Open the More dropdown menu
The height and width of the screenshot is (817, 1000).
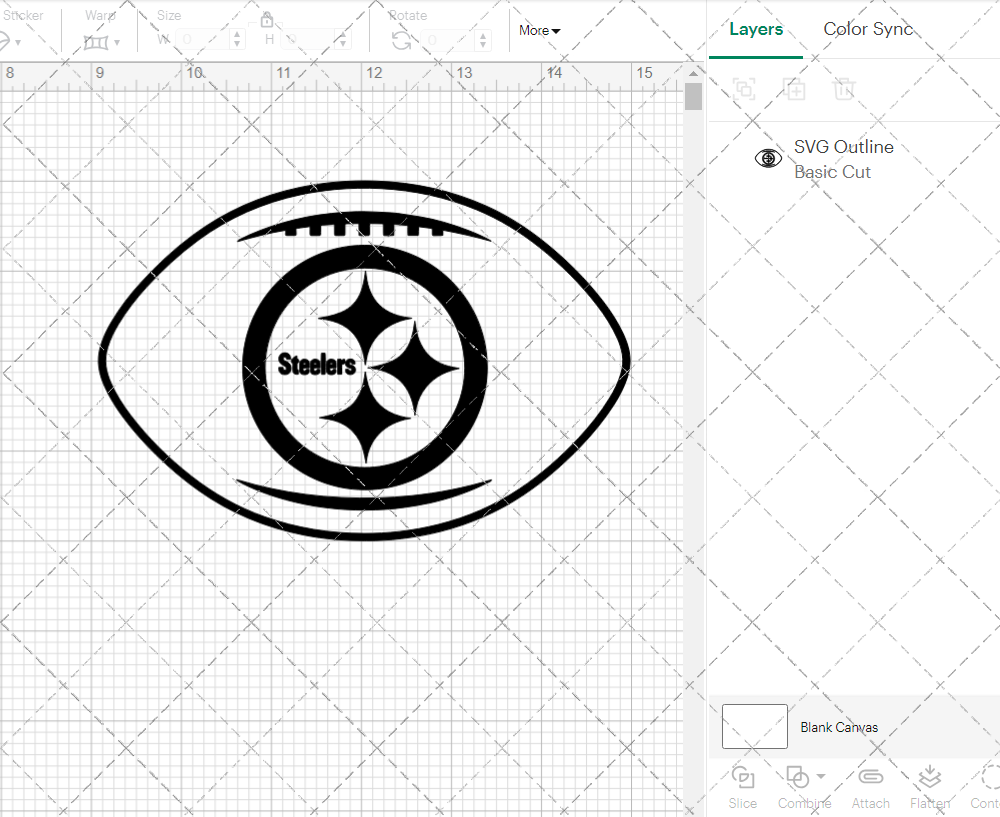[539, 31]
